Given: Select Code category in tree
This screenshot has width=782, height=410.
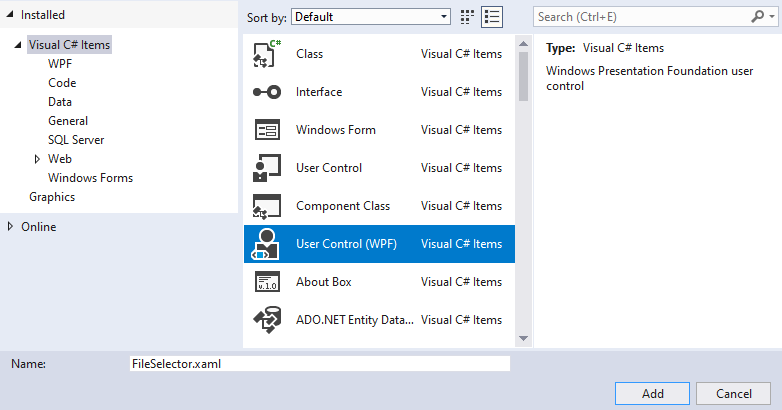Looking at the screenshot, I should pyautogui.click(x=62, y=83).
